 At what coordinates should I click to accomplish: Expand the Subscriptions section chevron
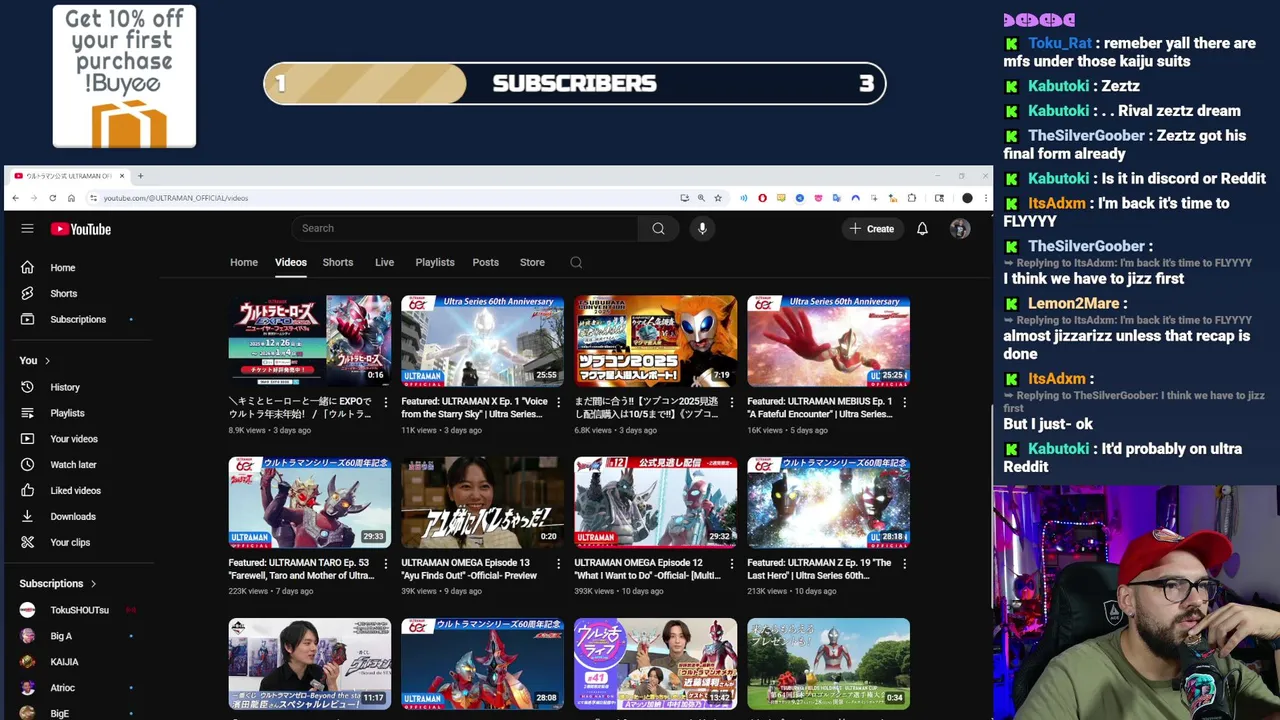(93, 584)
